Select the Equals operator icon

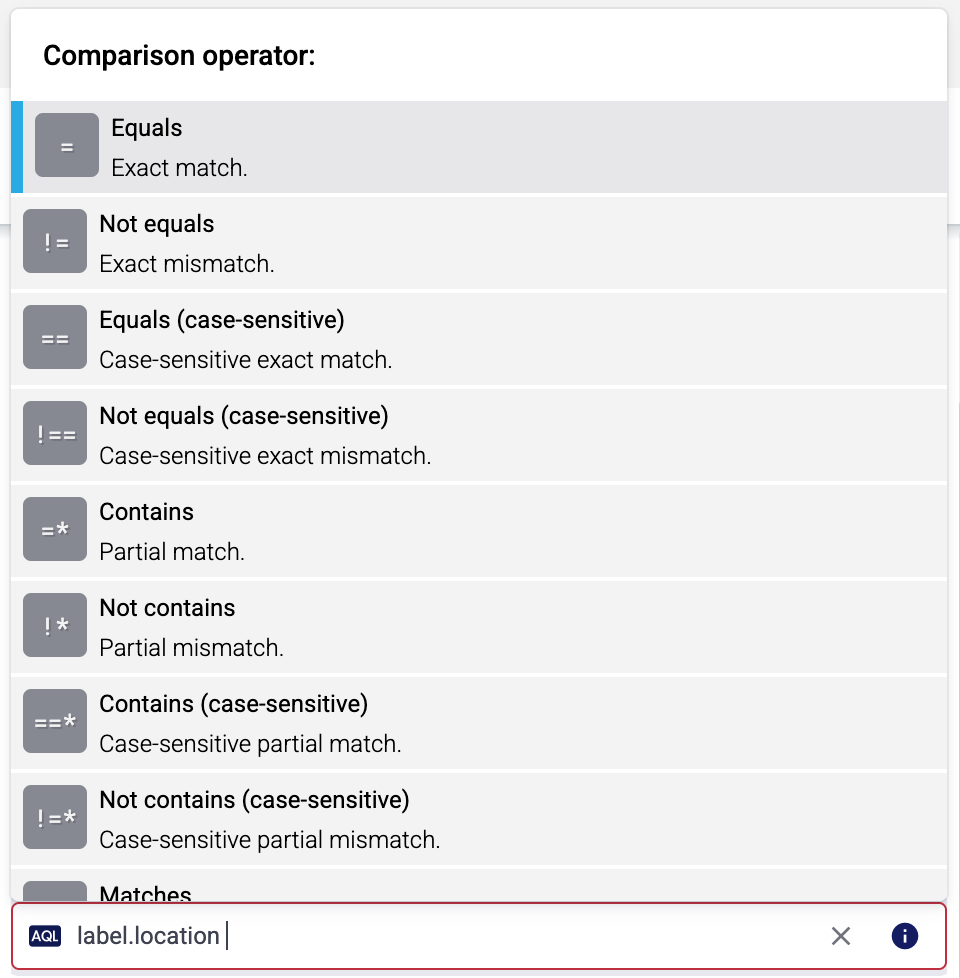[x=66, y=145]
